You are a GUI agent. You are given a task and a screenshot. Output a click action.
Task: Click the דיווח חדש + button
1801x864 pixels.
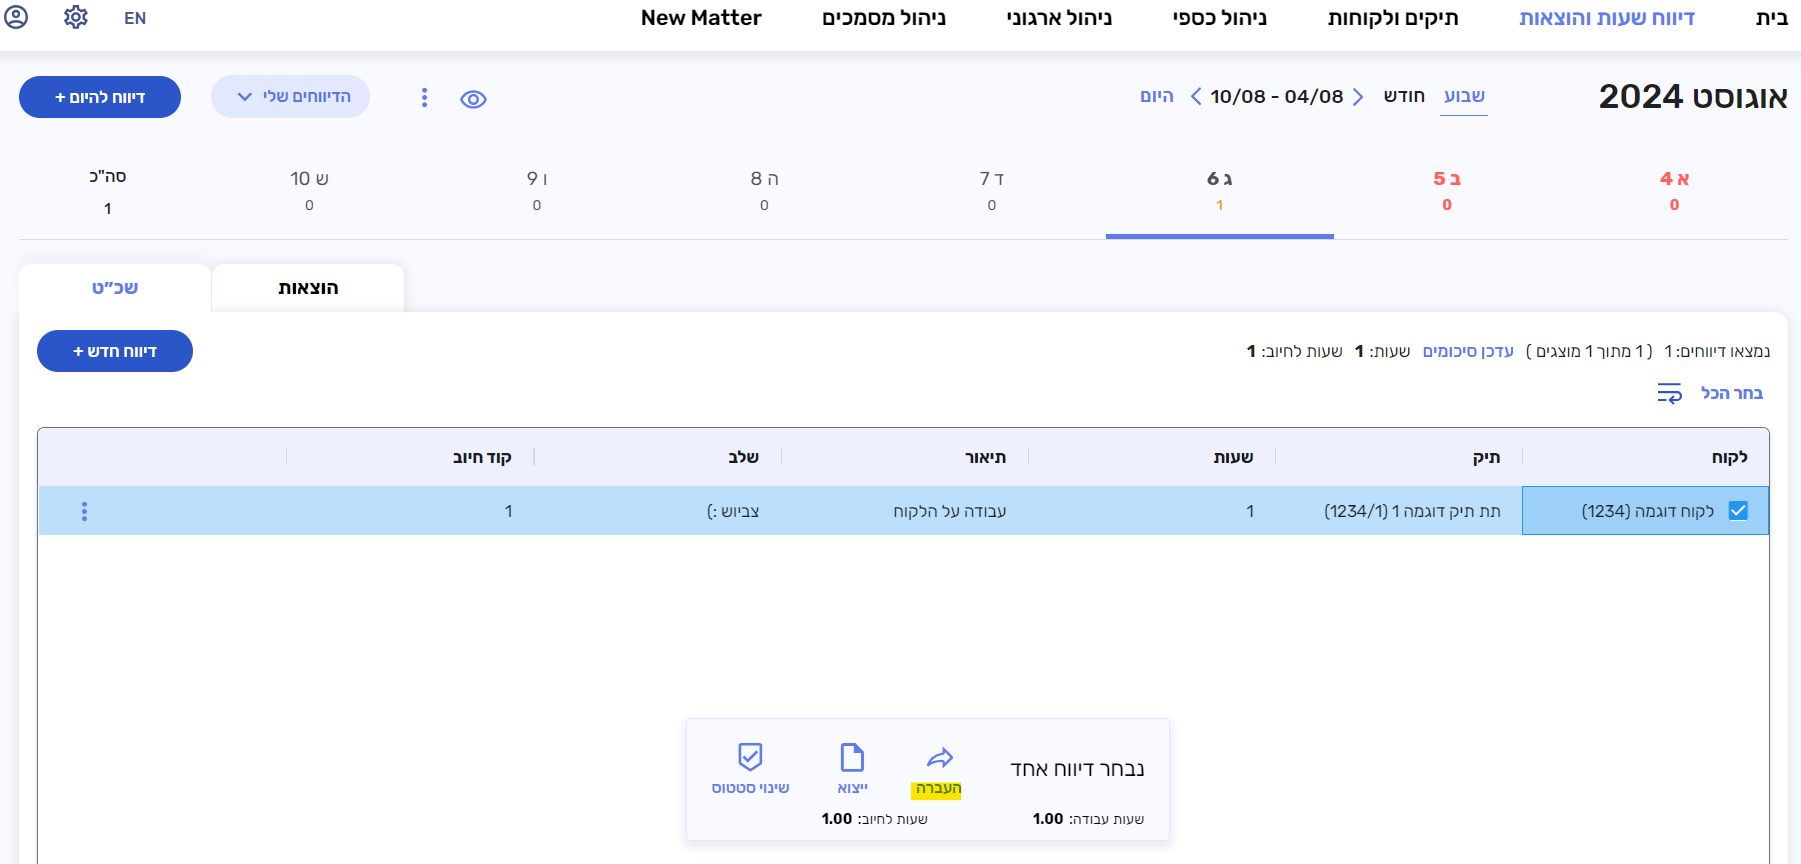pyautogui.click(x=115, y=351)
